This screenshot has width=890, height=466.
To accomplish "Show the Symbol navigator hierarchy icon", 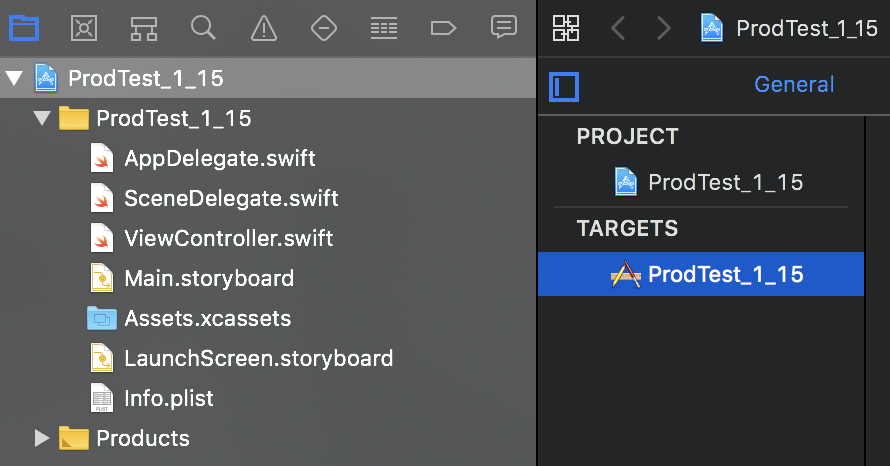I will [x=144, y=28].
